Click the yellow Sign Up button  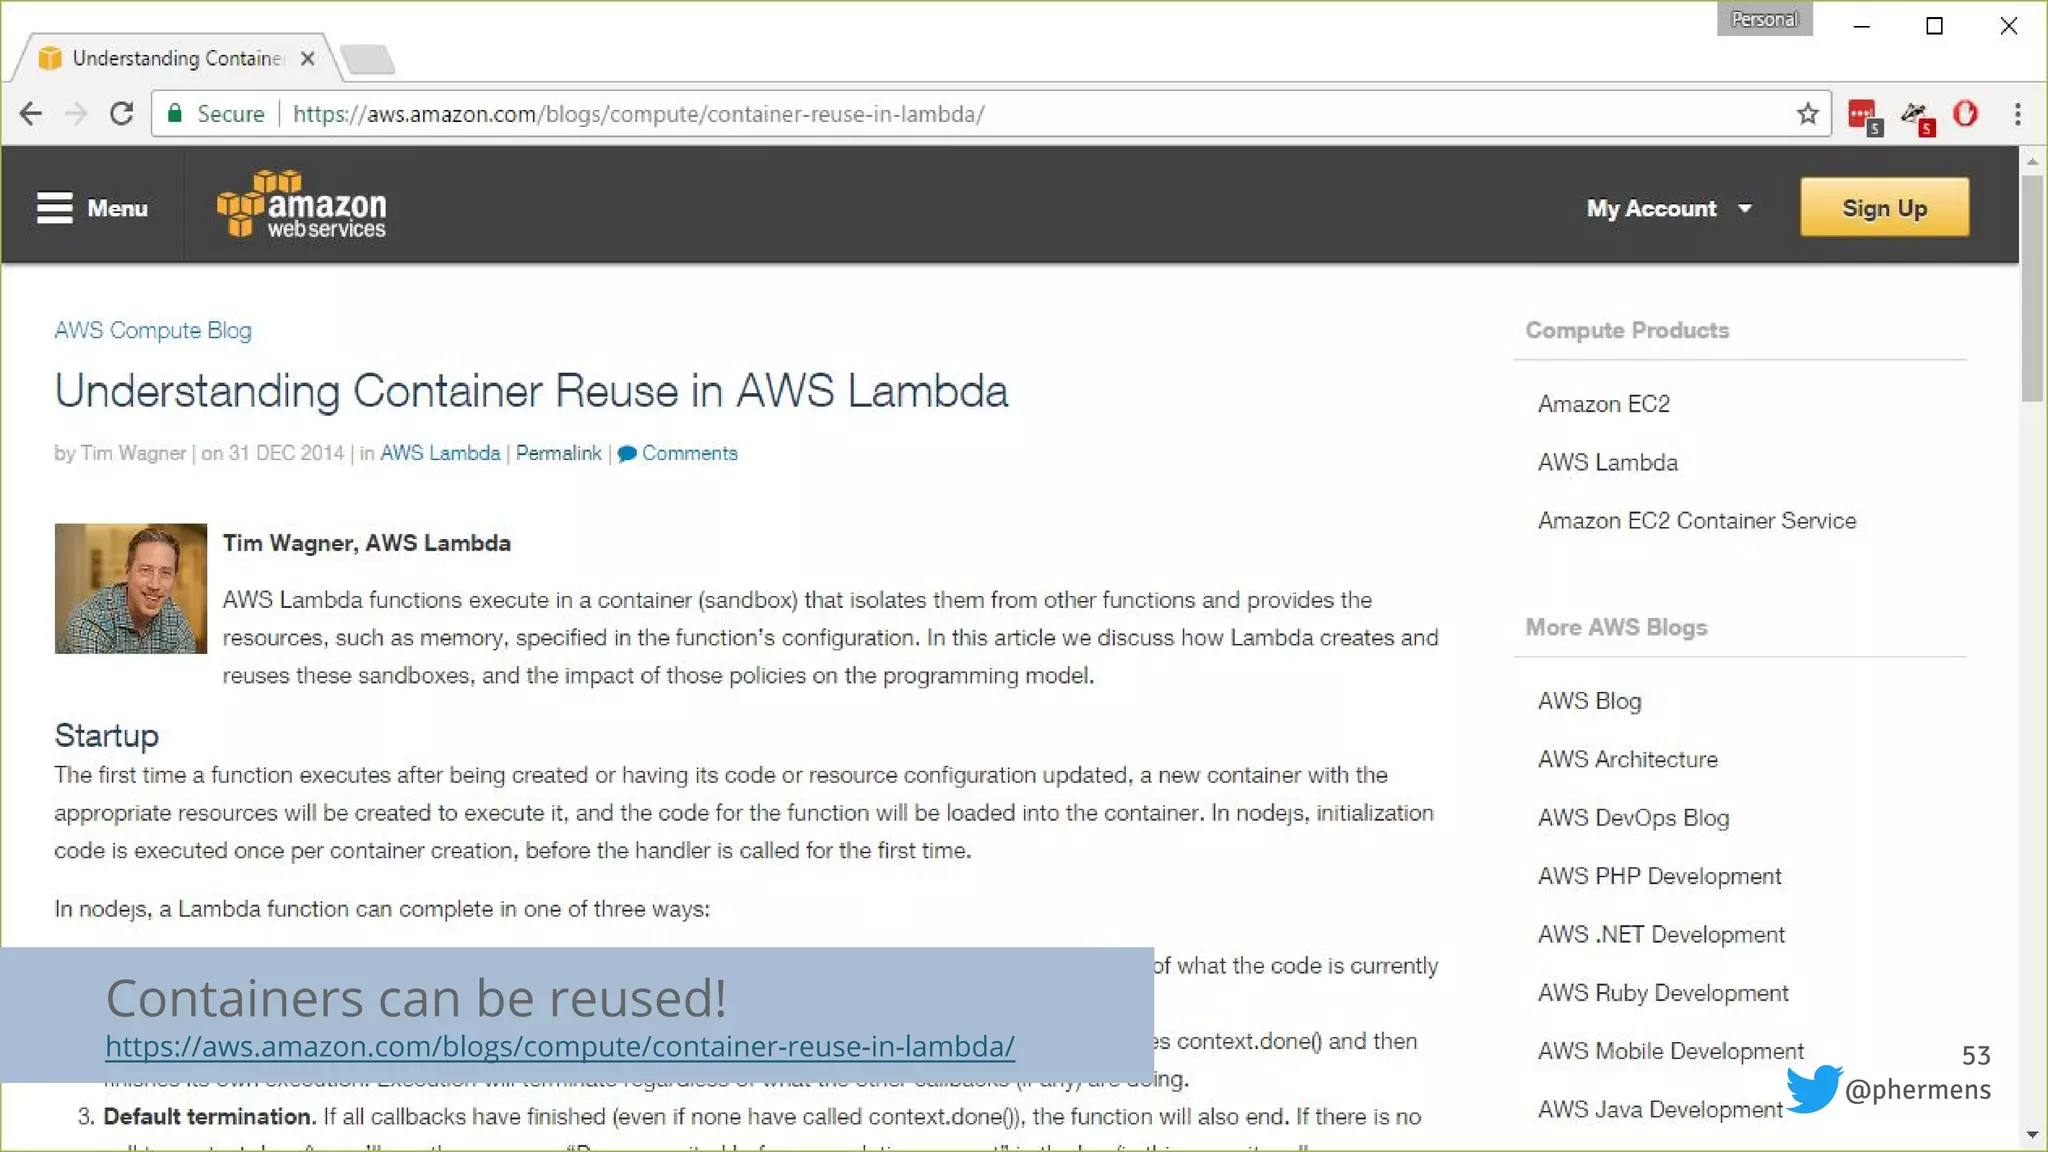pyautogui.click(x=1885, y=207)
